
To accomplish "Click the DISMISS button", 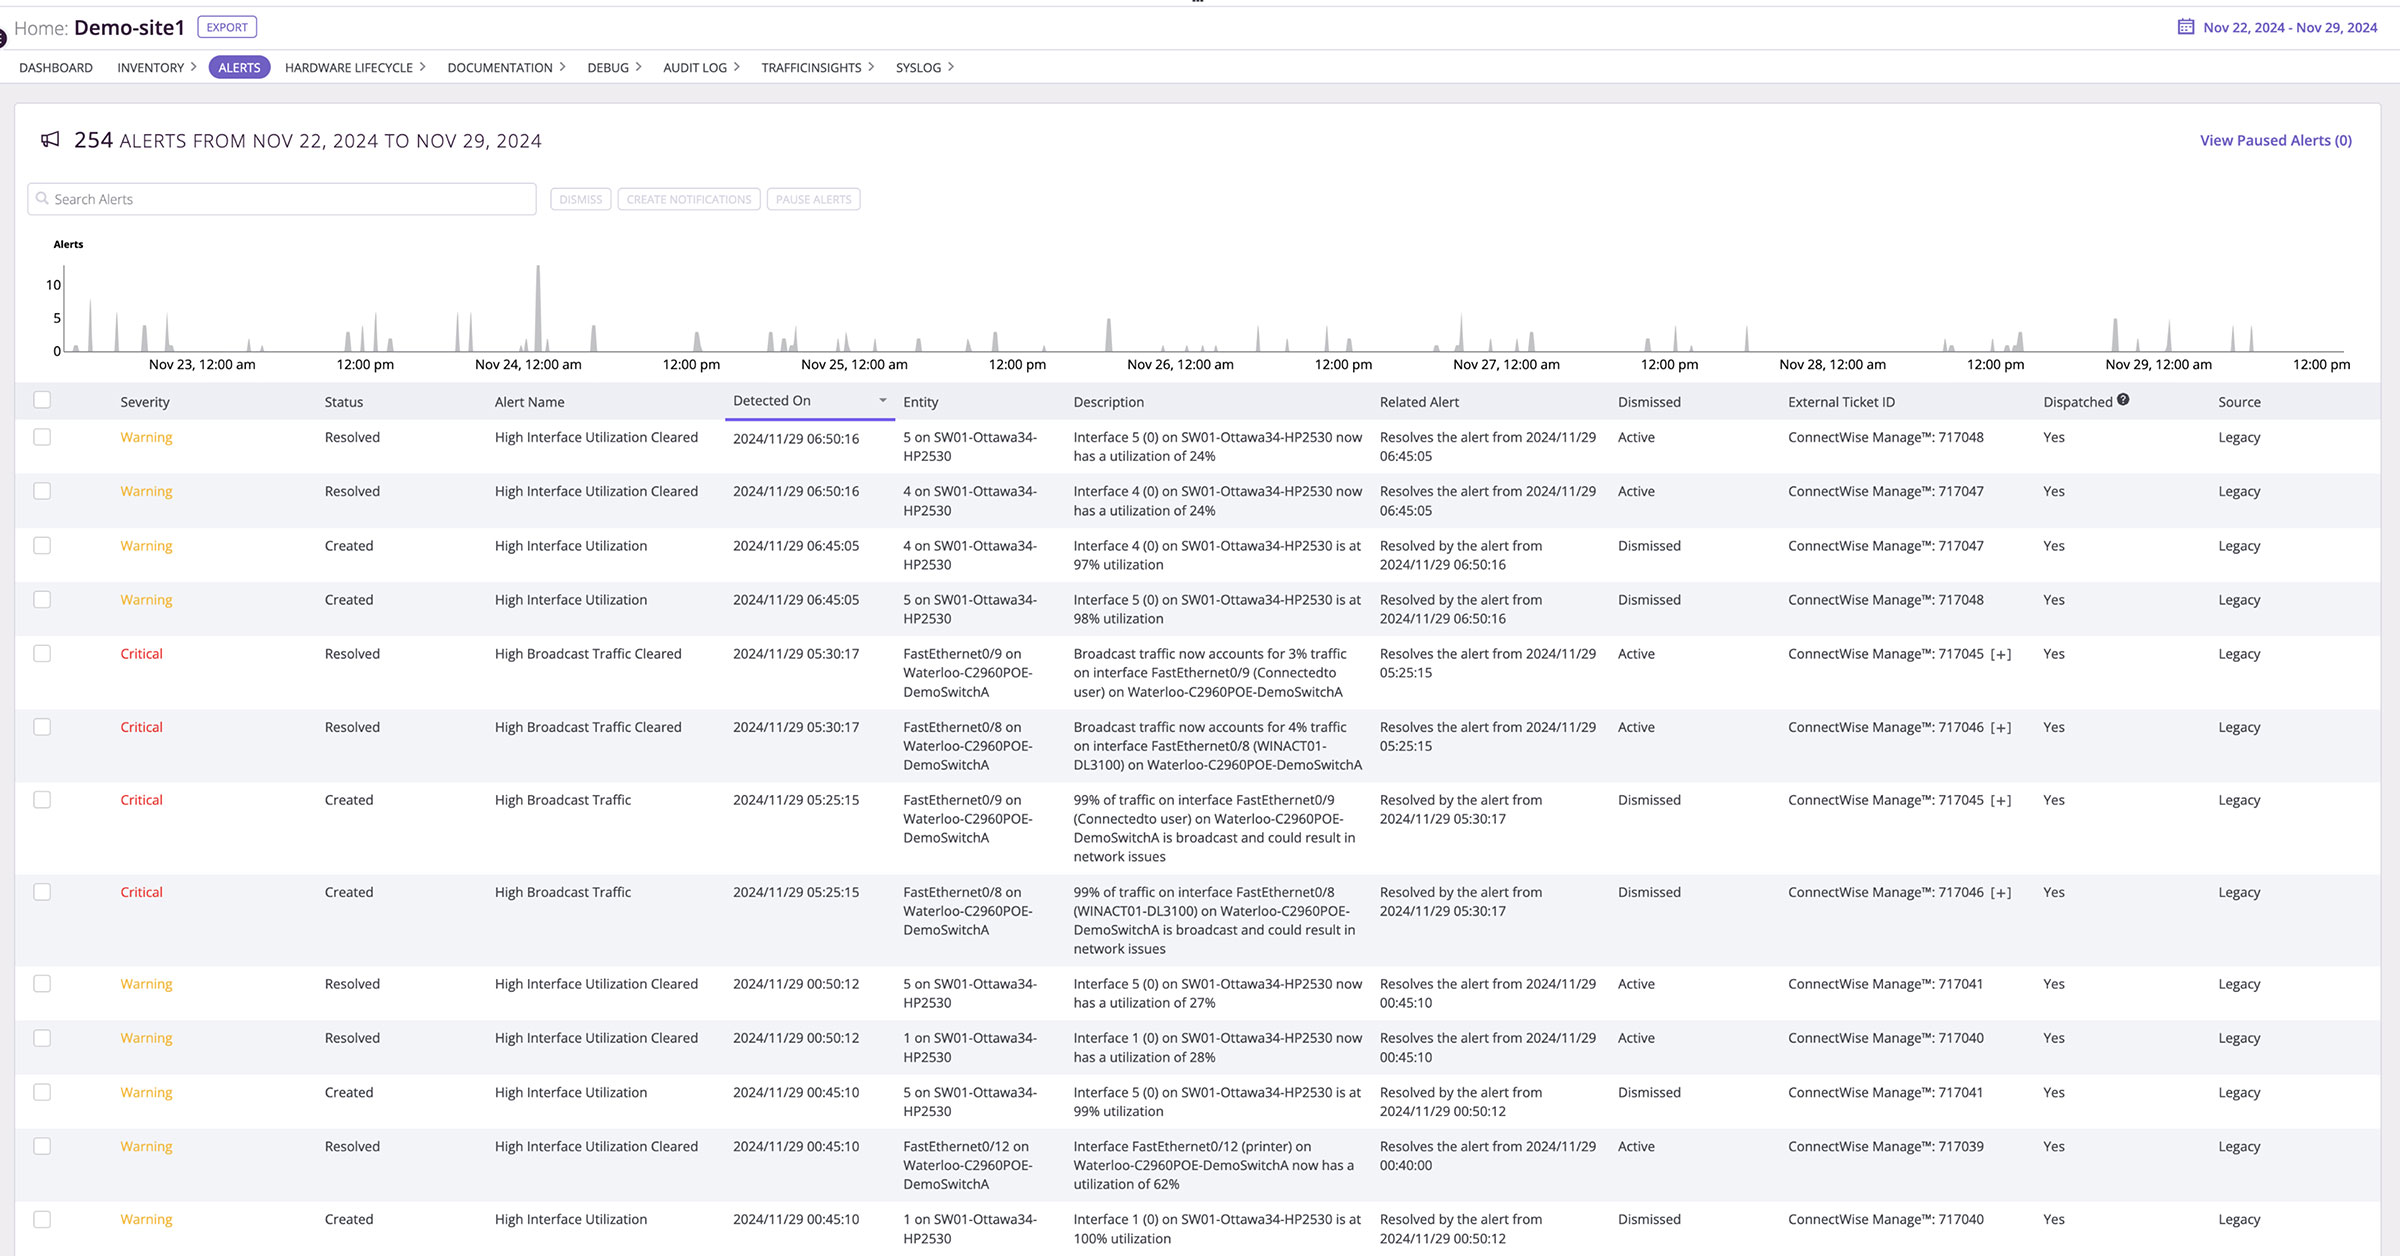I will [579, 198].
